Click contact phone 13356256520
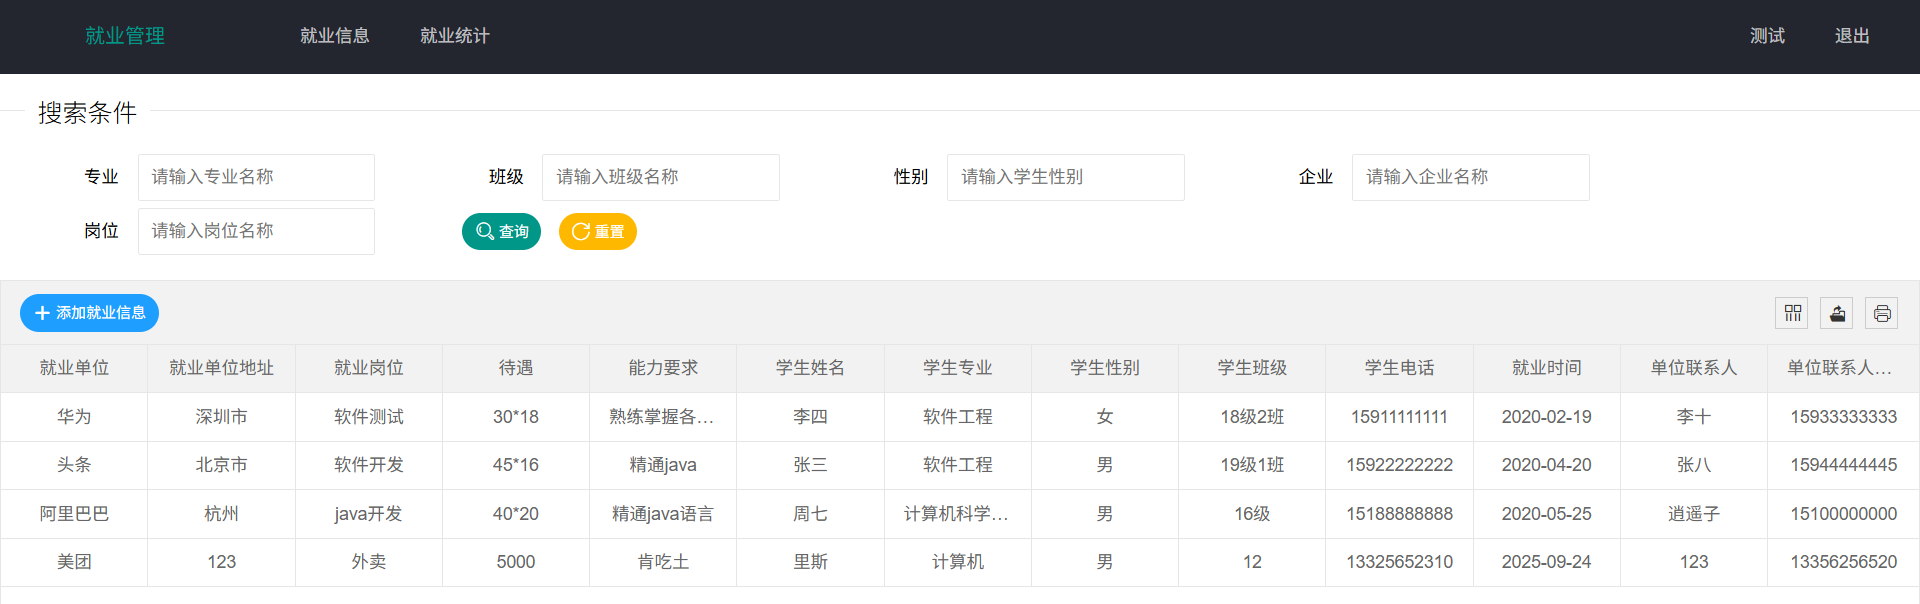Image resolution: width=1920 pixels, height=604 pixels. pos(1843,562)
